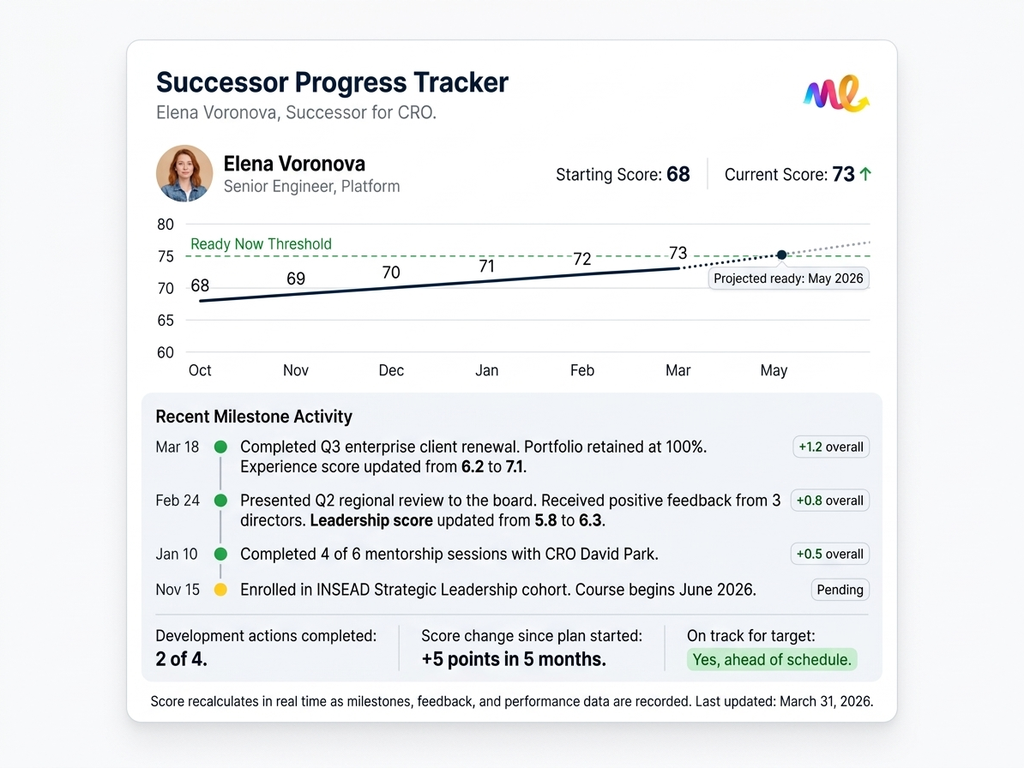Image resolution: width=1024 pixels, height=768 pixels.
Task: Click the score 73 point on the progress line
Action: [x=678, y=268]
